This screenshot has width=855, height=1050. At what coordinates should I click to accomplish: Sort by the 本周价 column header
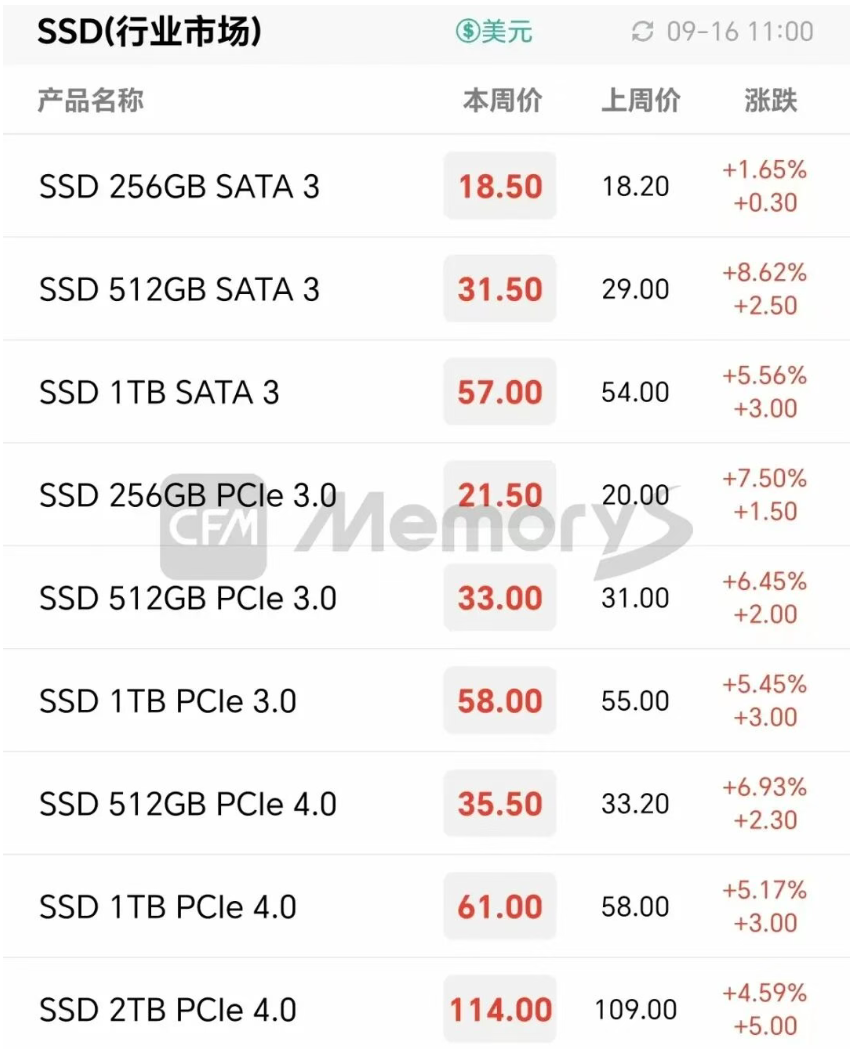click(x=502, y=101)
